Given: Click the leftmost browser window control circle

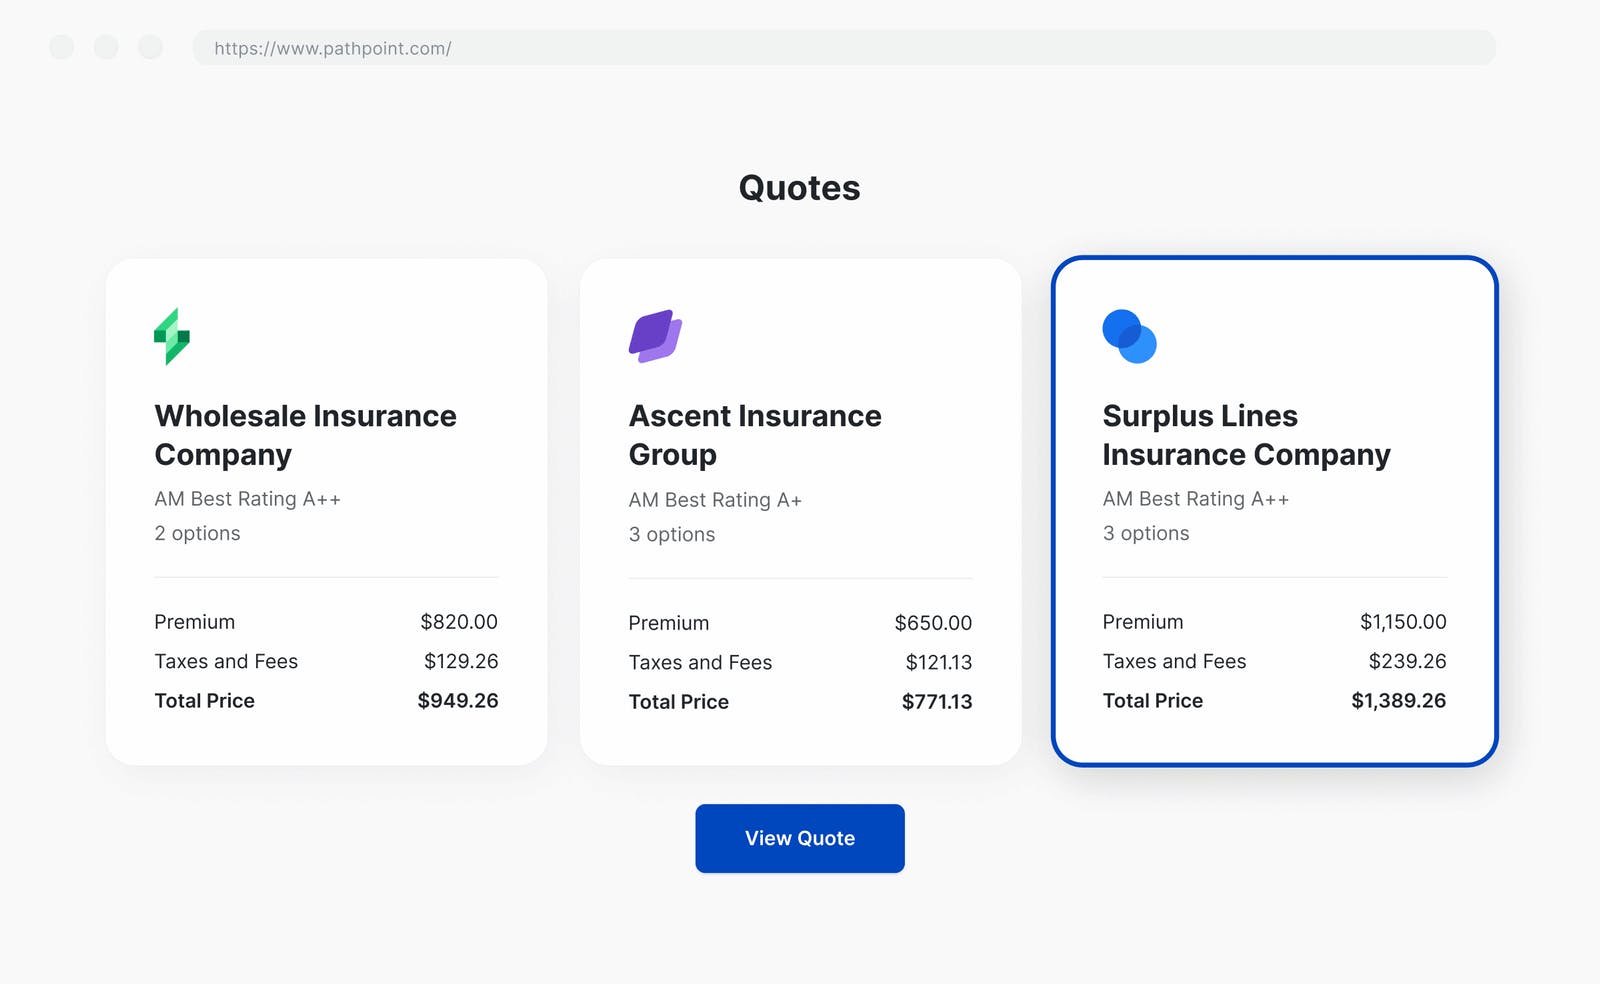Looking at the screenshot, I should click(61, 47).
